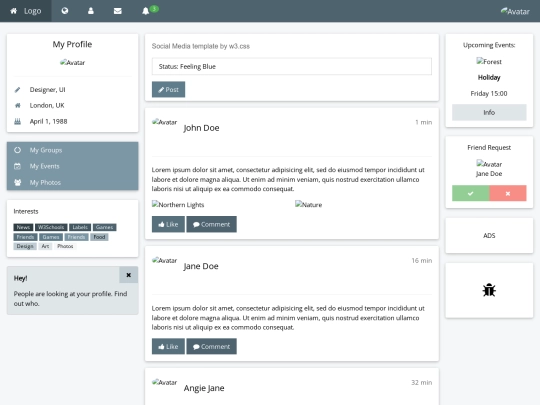Dismiss the Hey! alert box
This screenshot has width=540, height=405.
pos(128,275)
